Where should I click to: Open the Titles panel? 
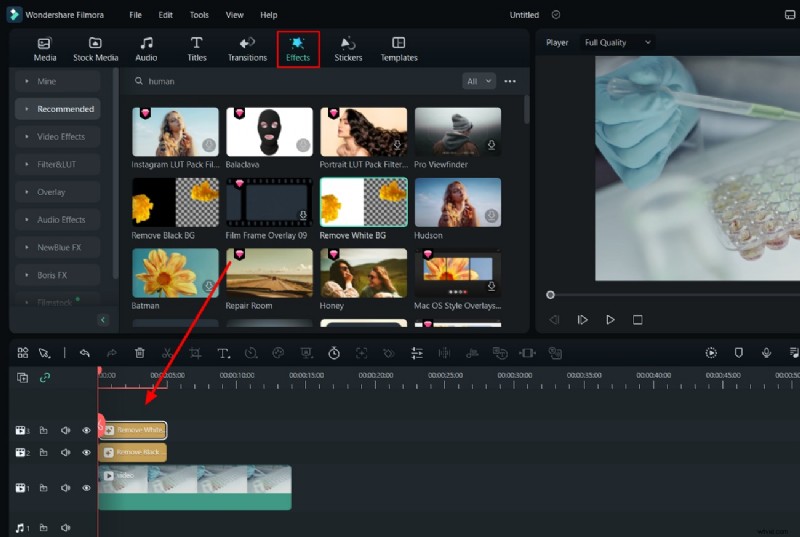click(196, 49)
